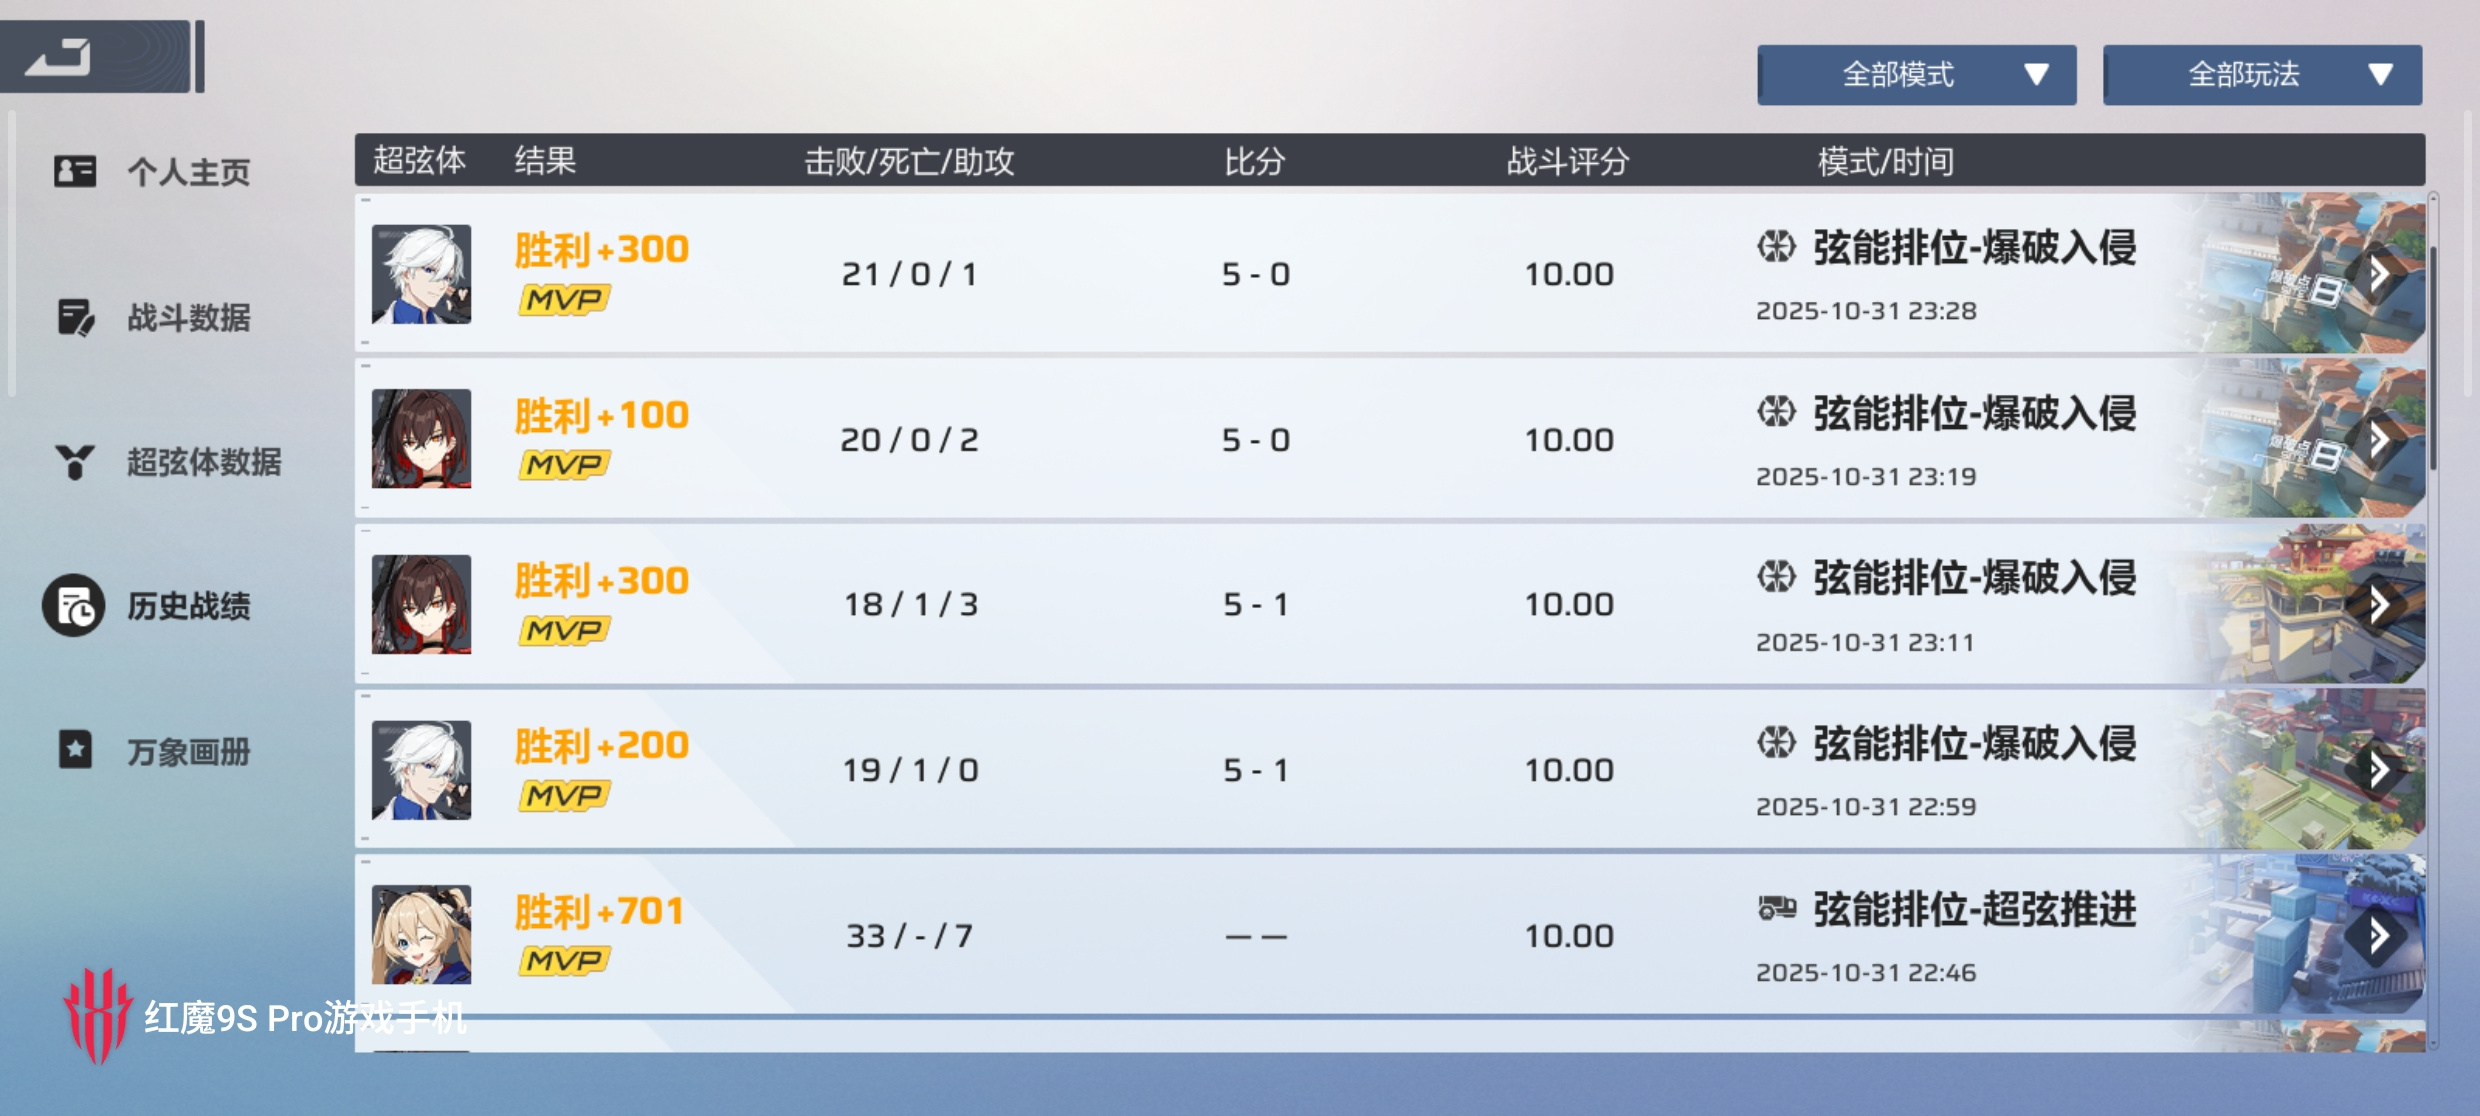This screenshot has width=2480, height=1116.
Task: Open details arrow for 23:19 match
Action: [x=2379, y=439]
